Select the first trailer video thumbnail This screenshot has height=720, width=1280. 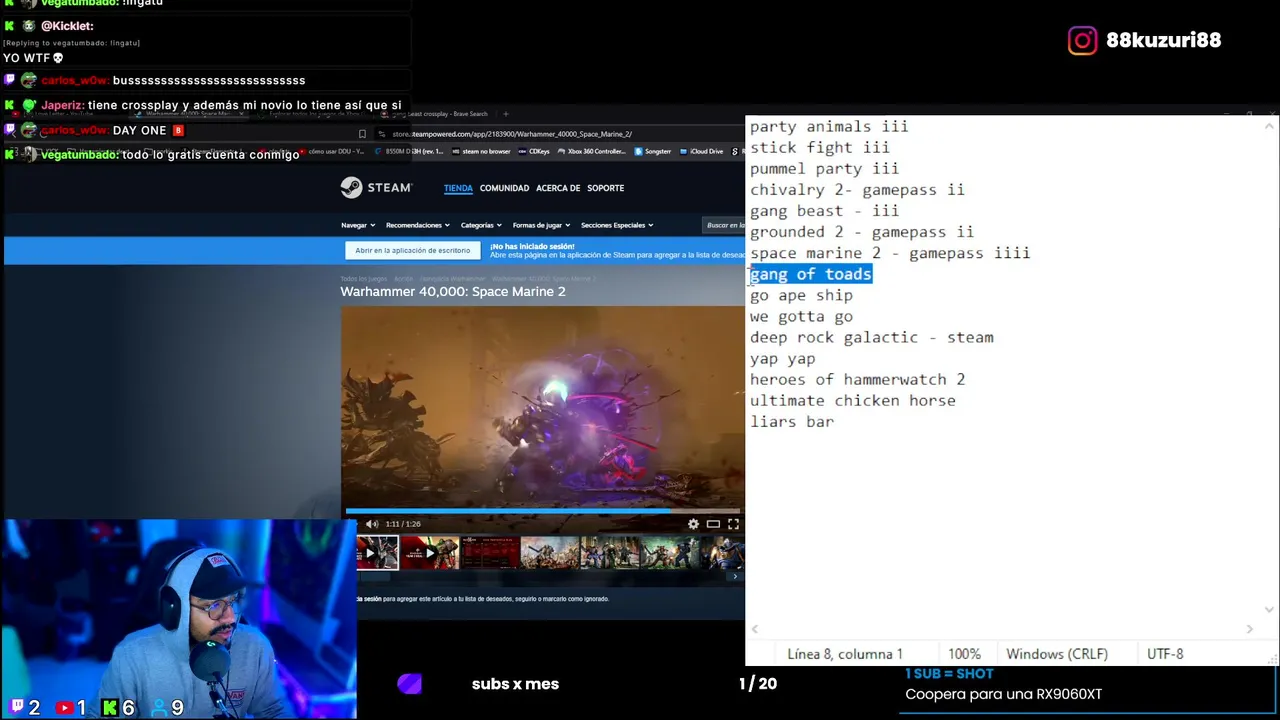(377, 553)
